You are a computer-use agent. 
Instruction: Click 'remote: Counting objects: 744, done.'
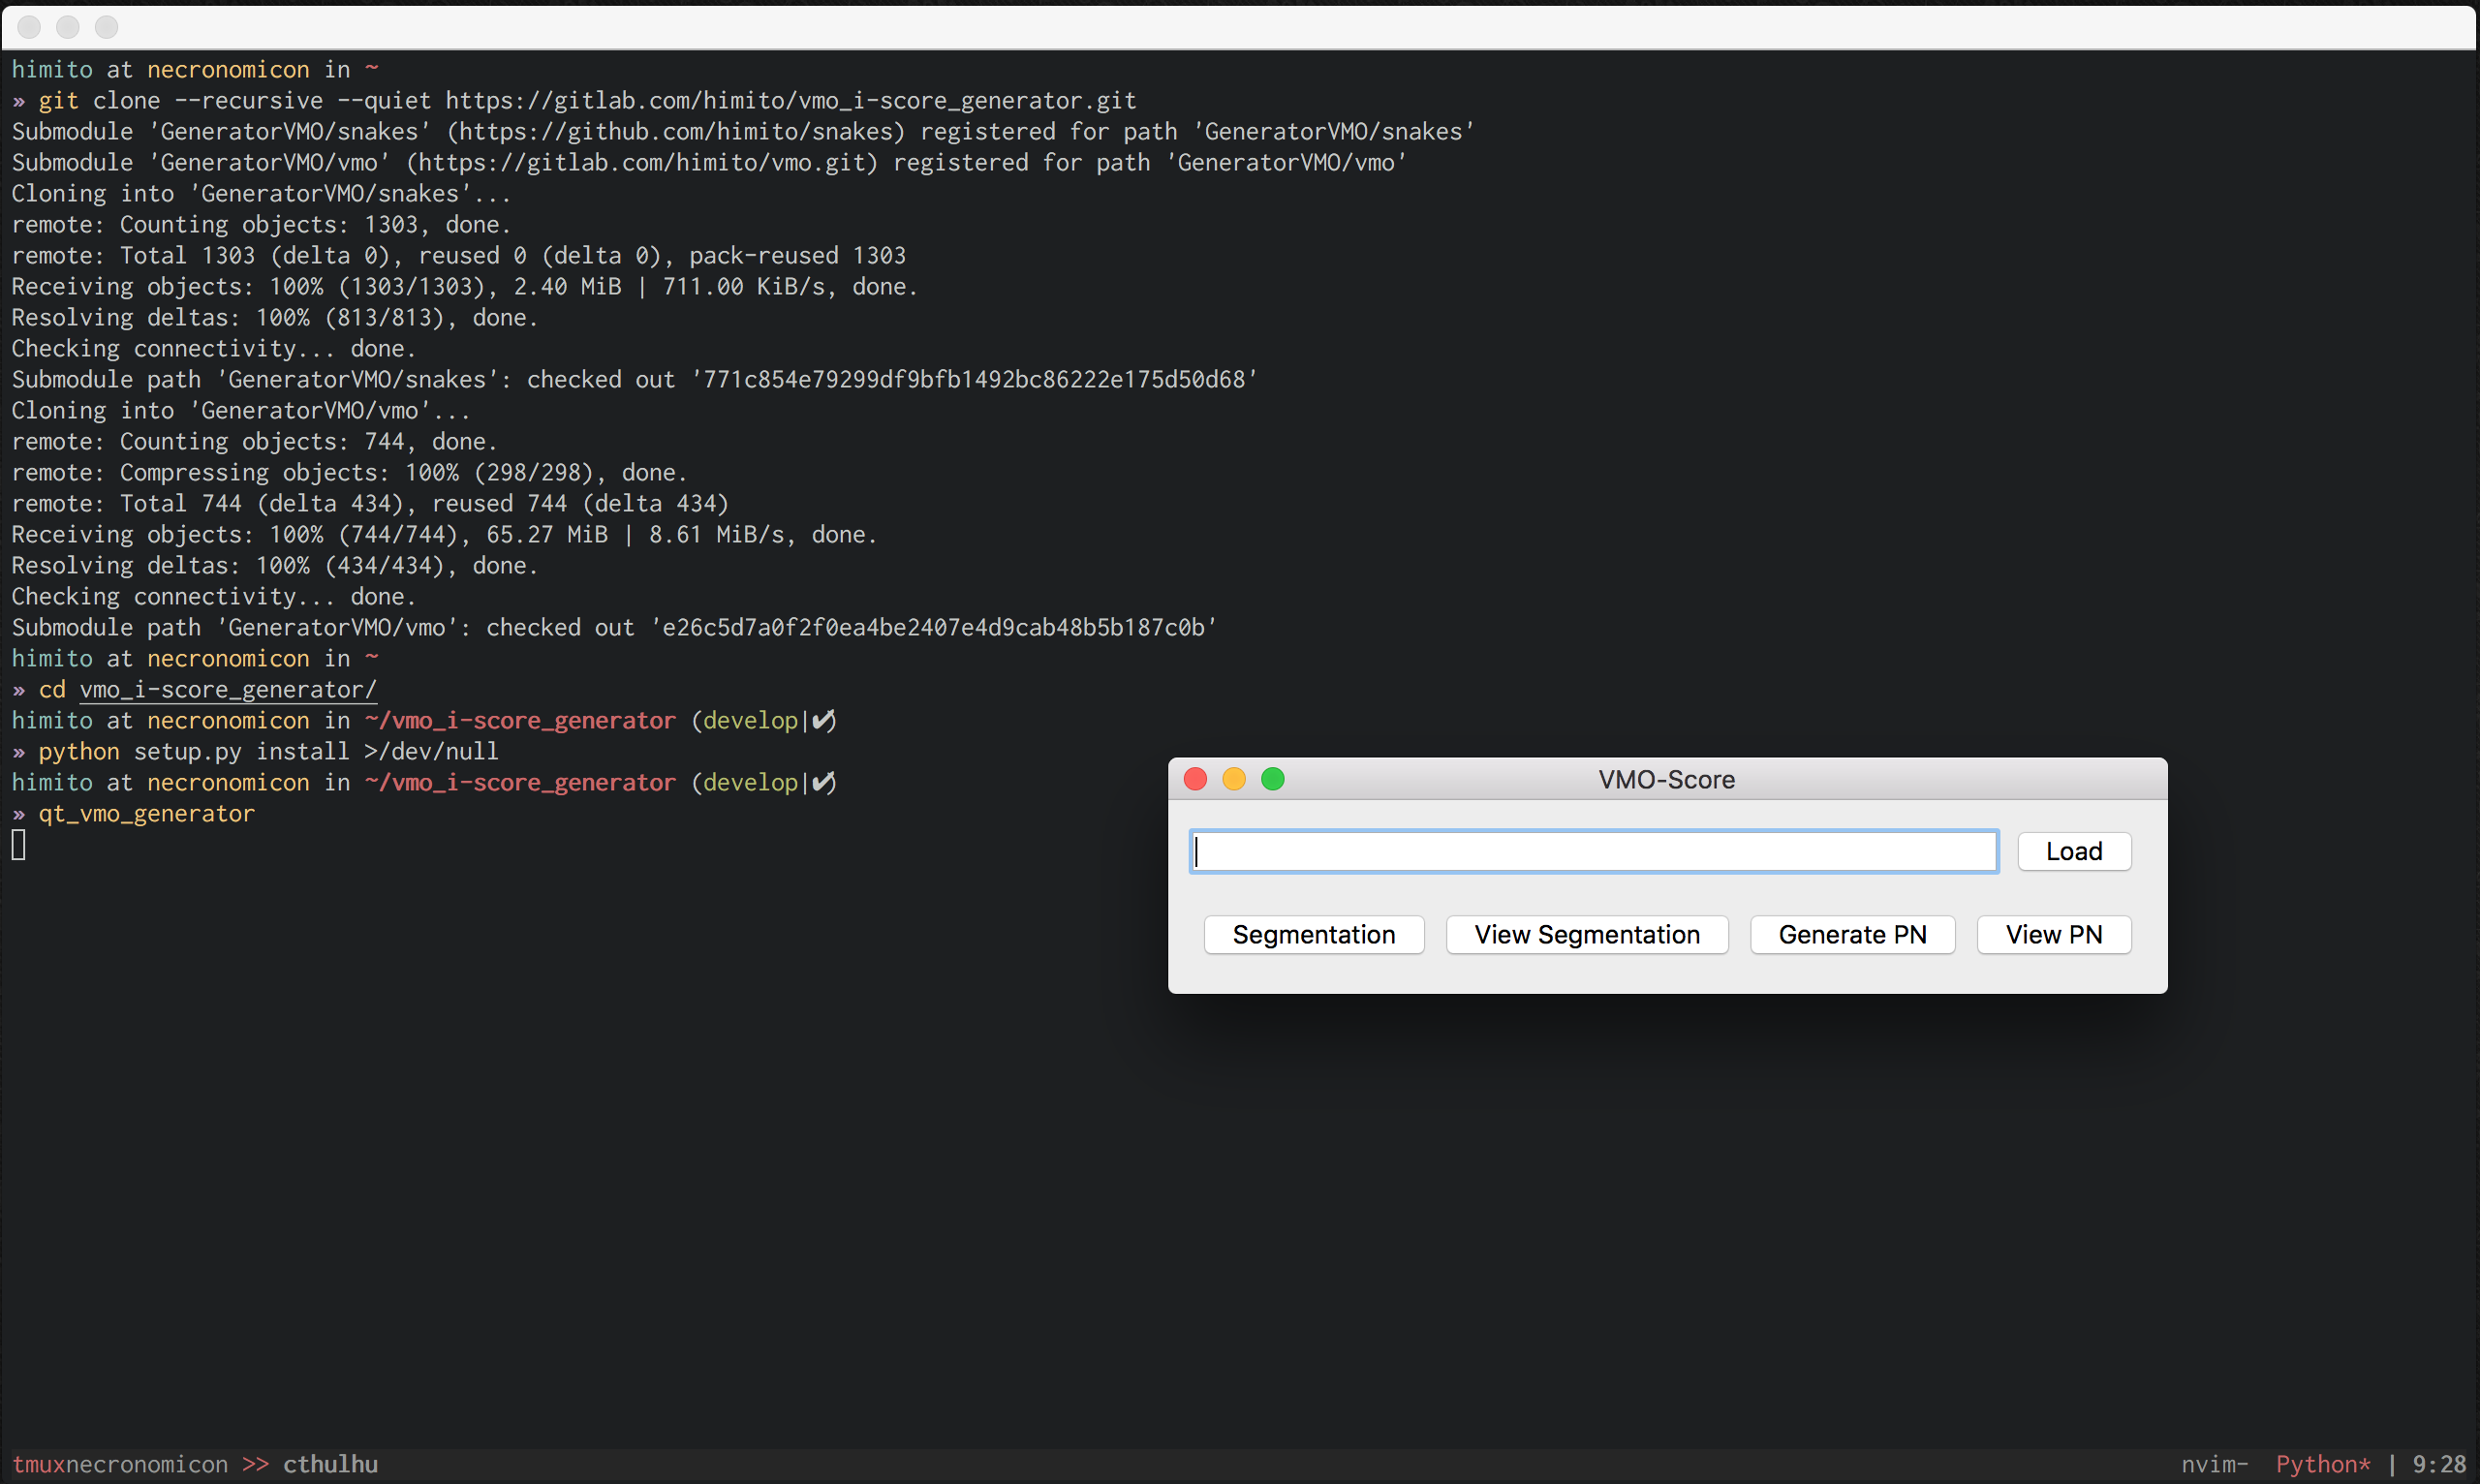[254, 442]
